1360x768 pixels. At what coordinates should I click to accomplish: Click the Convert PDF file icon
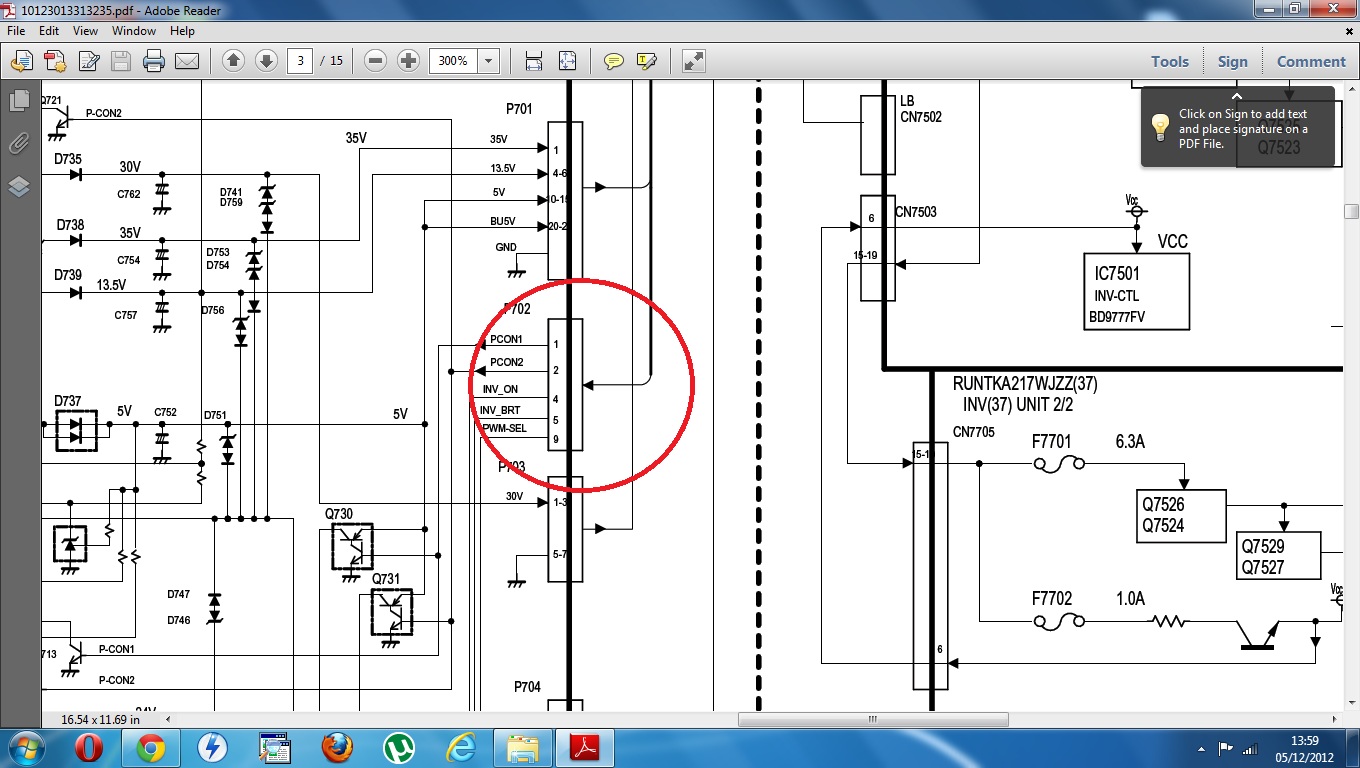click(54, 61)
